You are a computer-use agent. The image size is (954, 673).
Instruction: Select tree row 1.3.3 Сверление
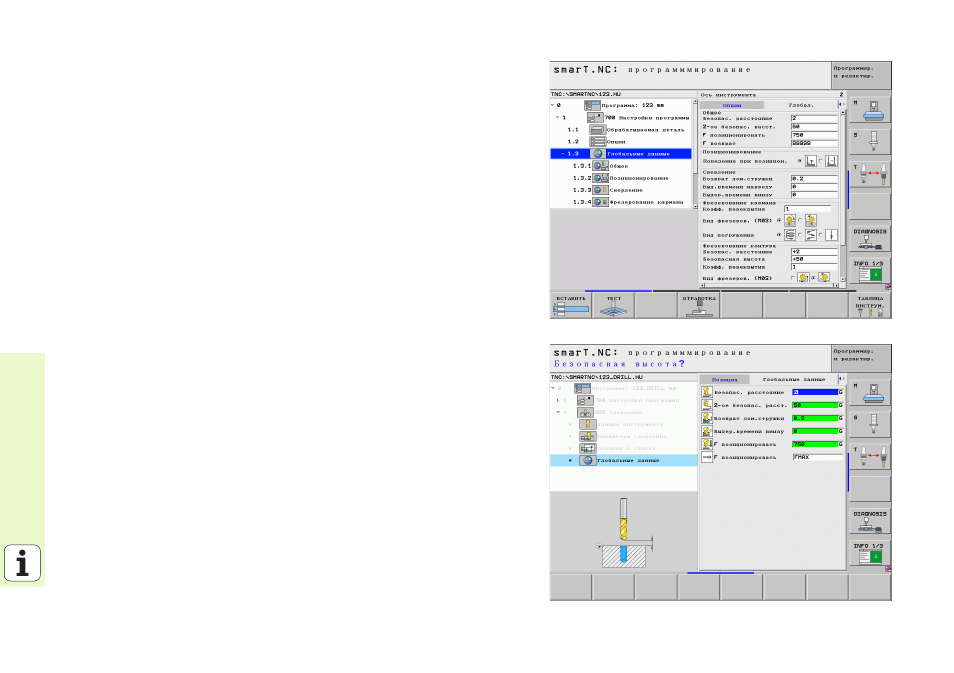click(621, 190)
